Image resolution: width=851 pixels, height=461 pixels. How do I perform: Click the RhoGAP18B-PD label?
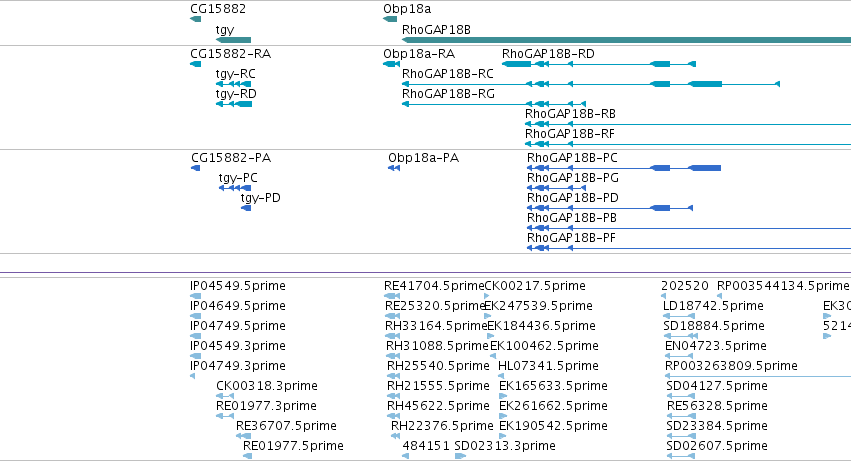pyautogui.click(x=573, y=198)
